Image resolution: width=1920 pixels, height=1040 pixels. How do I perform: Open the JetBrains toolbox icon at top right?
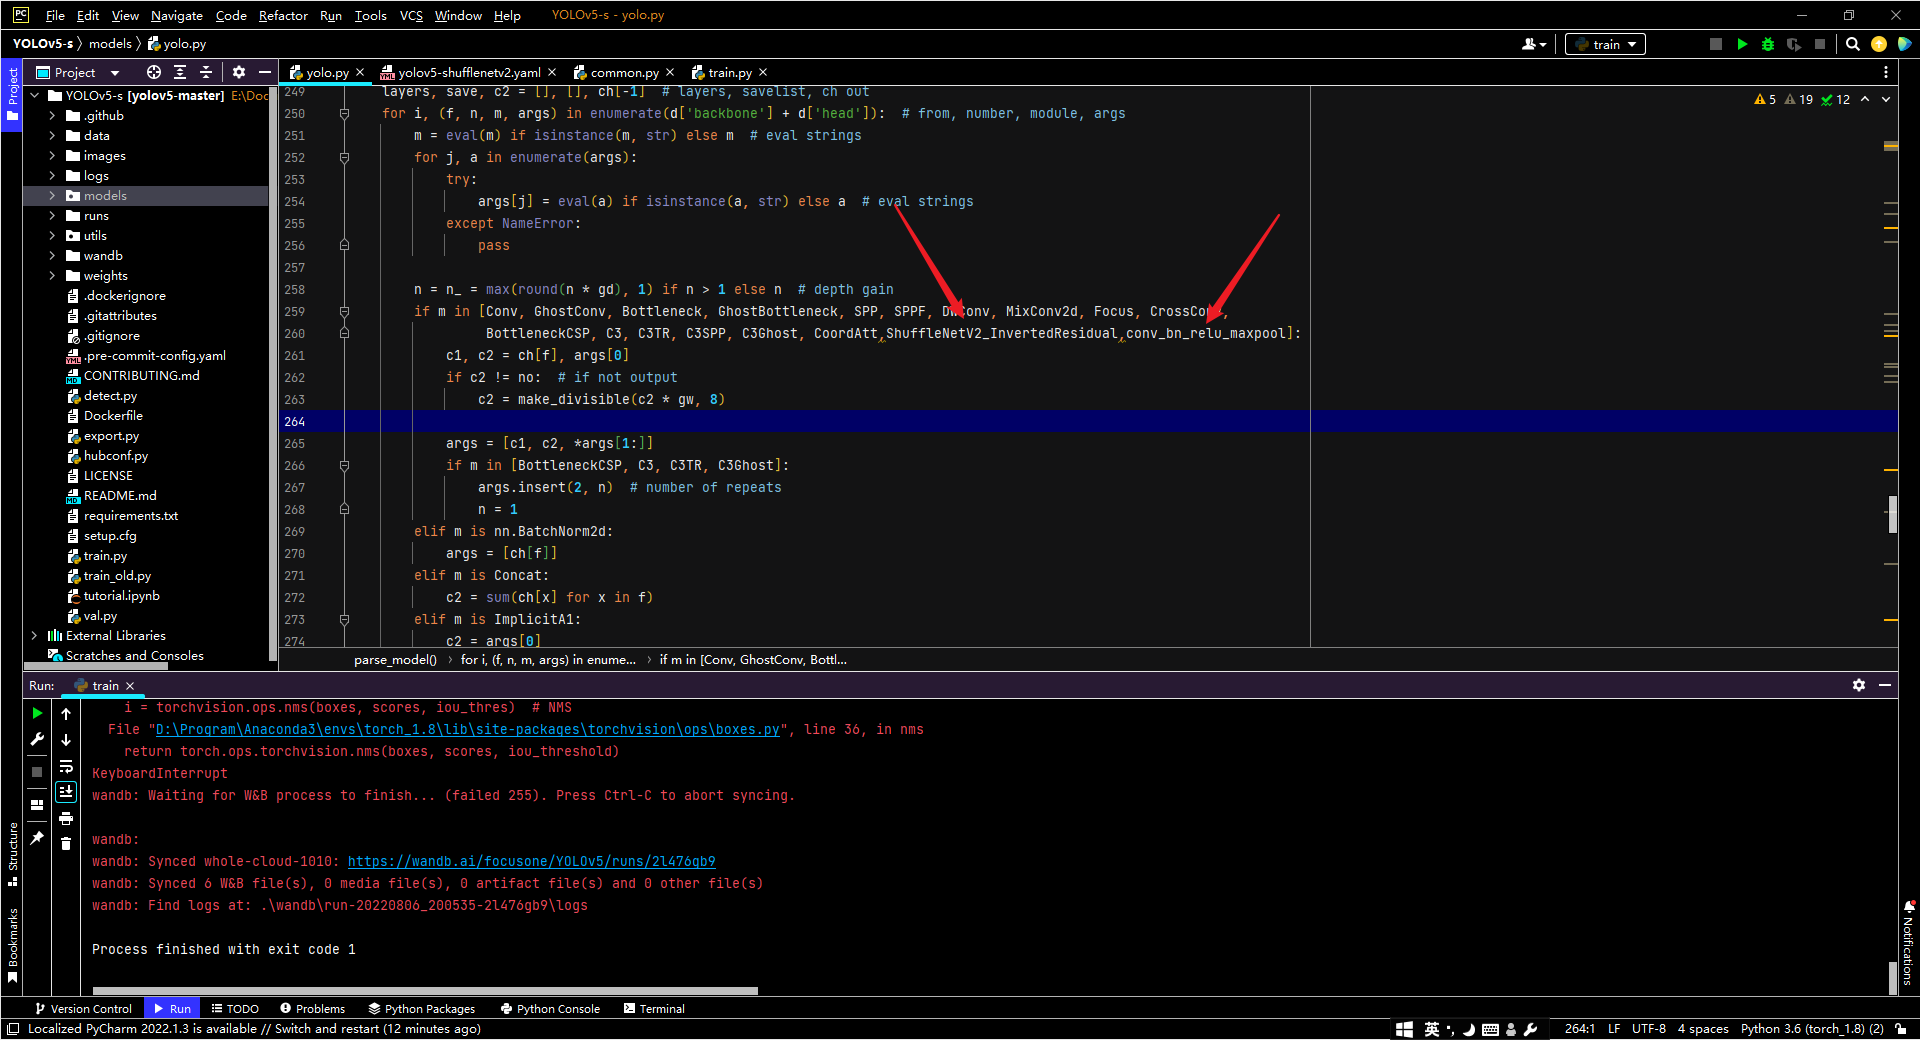(x=1904, y=44)
